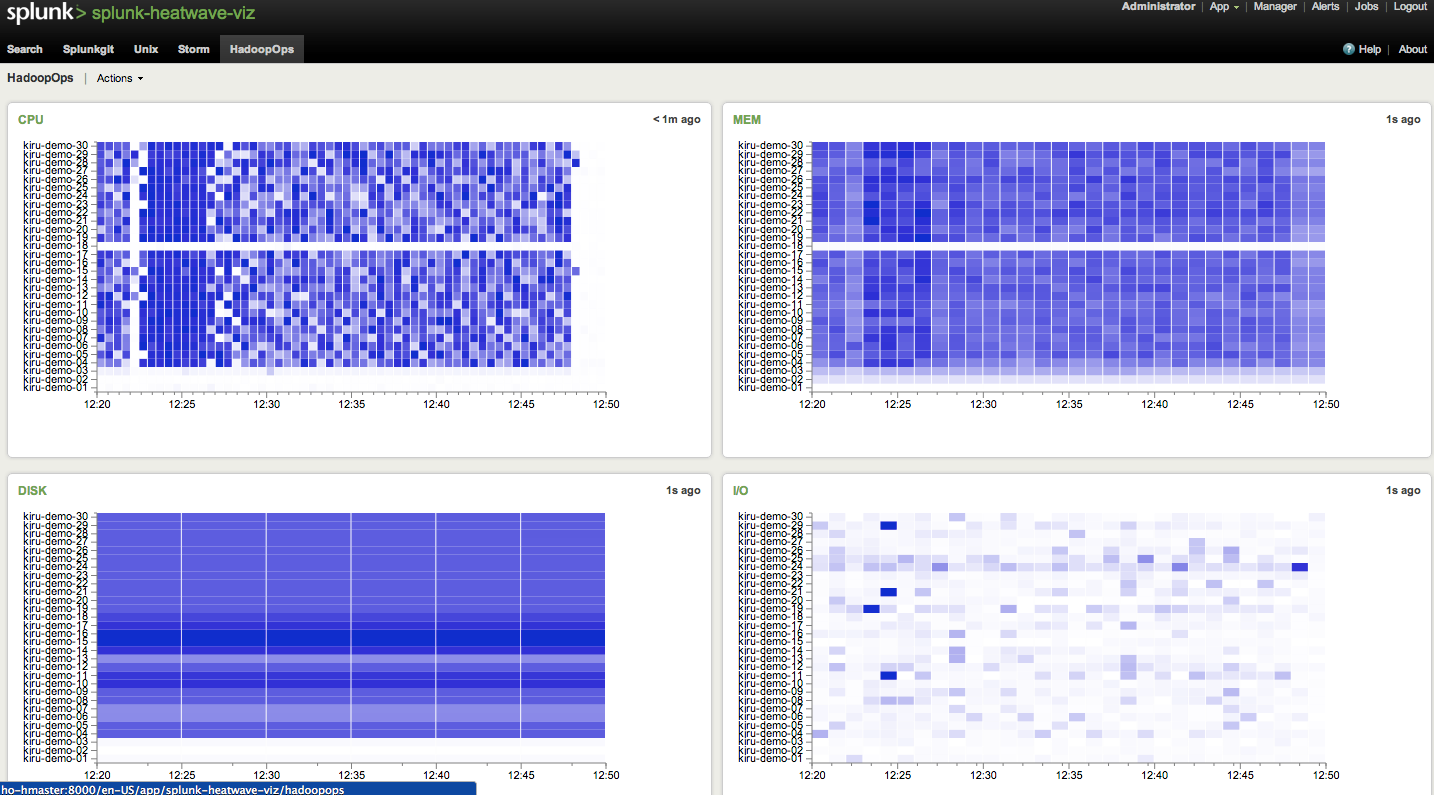Click the 12:40 axis label in MEM chart
The width and height of the screenshot is (1434, 795).
click(x=1155, y=404)
